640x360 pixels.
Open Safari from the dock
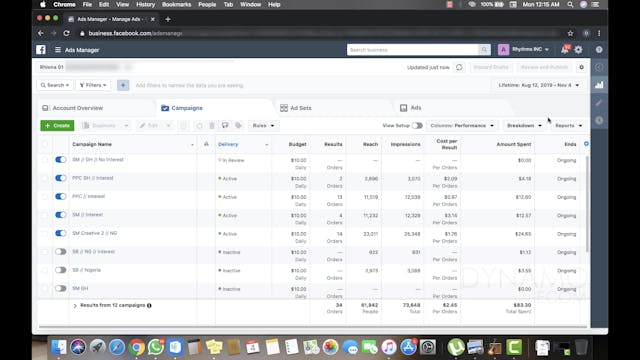[117, 347]
